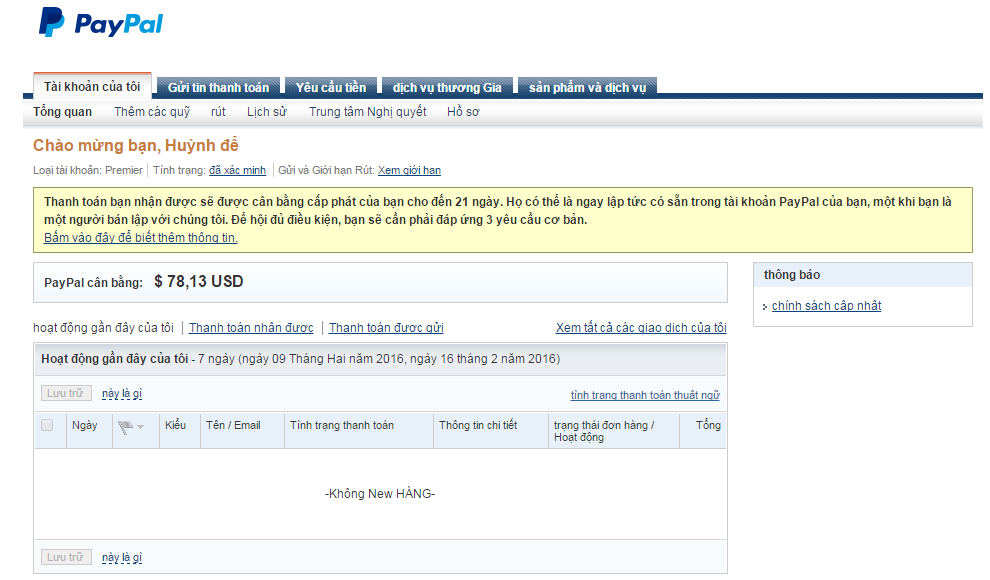Click the $ 78,13 USD balance amount
This screenshot has height=580, width=990.
point(199,281)
